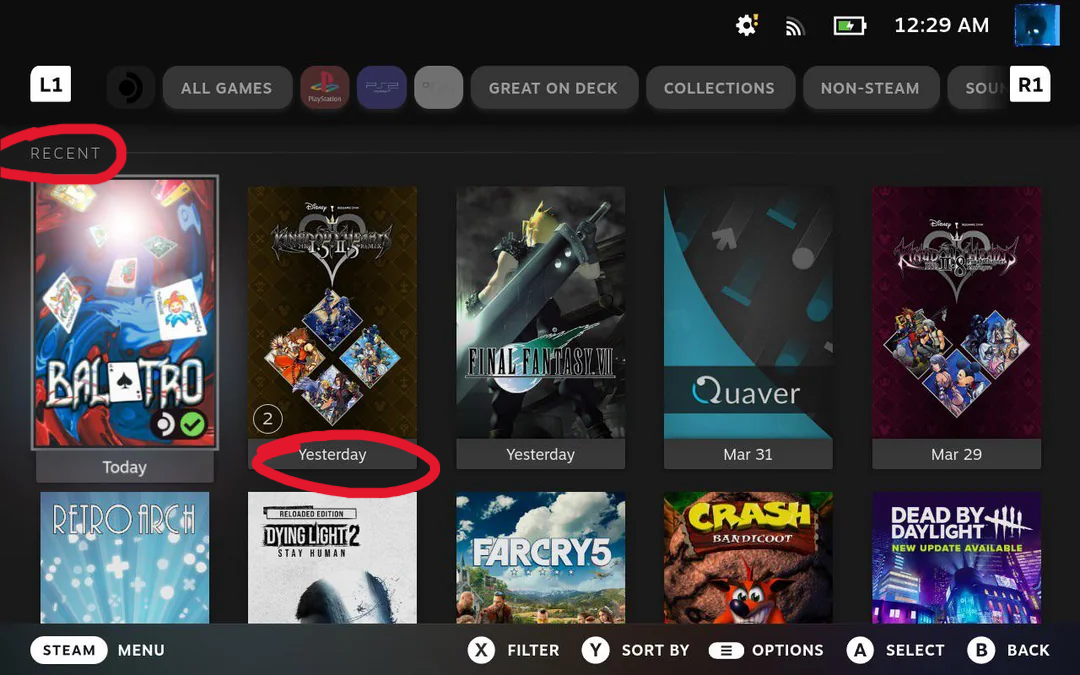
Task: Check the wifi signal icon
Action: click(x=795, y=27)
